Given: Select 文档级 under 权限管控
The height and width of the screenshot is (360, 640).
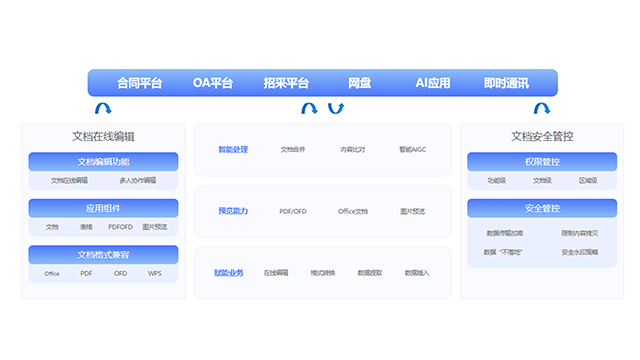Looking at the screenshot, I should coord(542,180).
